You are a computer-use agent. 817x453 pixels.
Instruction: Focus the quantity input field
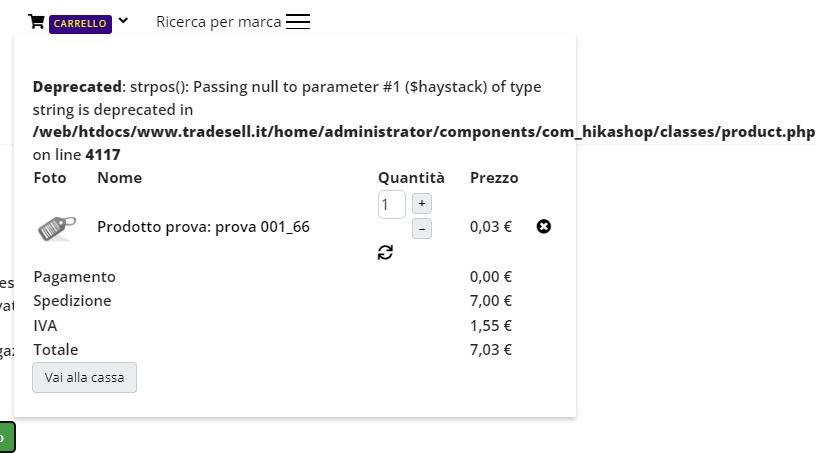(x=392, y=204)
